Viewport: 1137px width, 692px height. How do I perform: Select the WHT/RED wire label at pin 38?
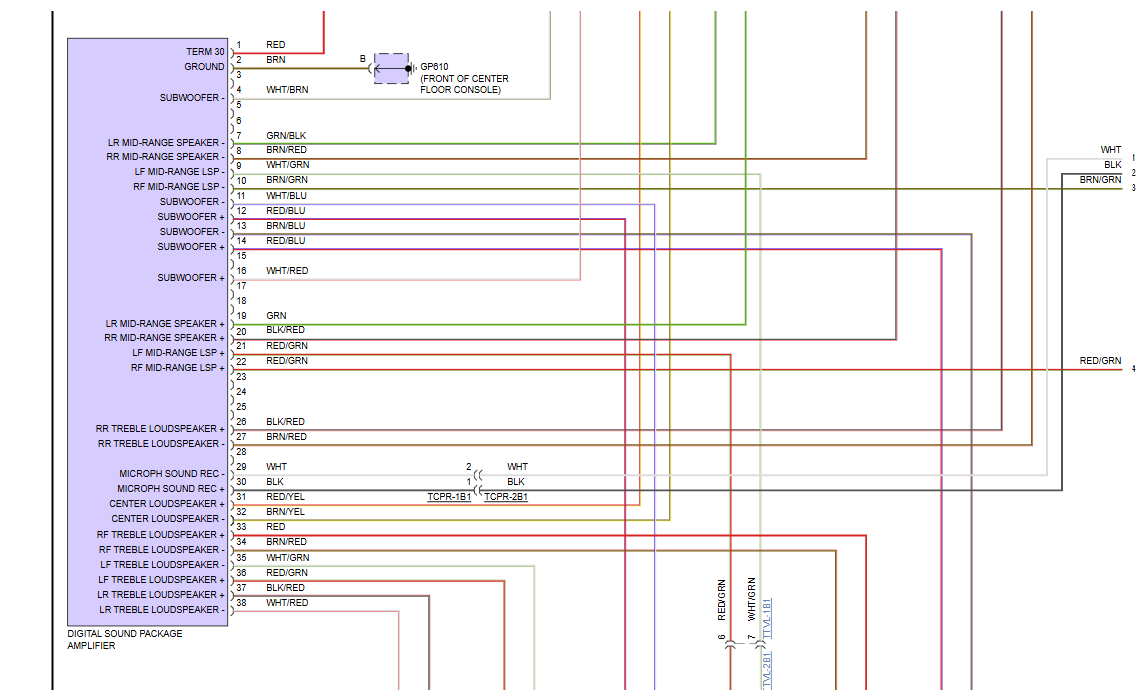(286, 603)
